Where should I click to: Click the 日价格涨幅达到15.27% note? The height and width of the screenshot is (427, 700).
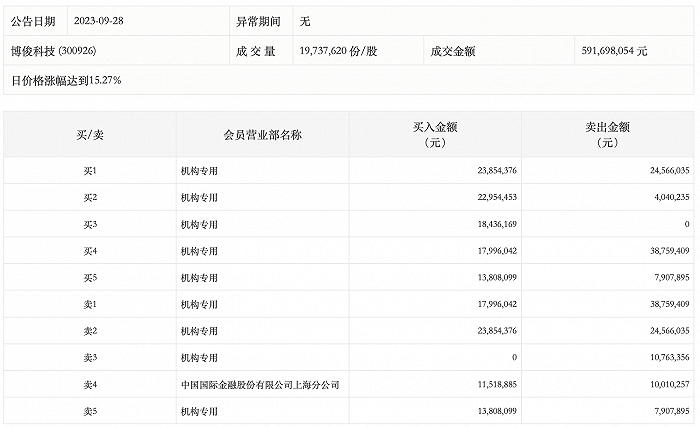pyautogui.click(x=66, y=79)
